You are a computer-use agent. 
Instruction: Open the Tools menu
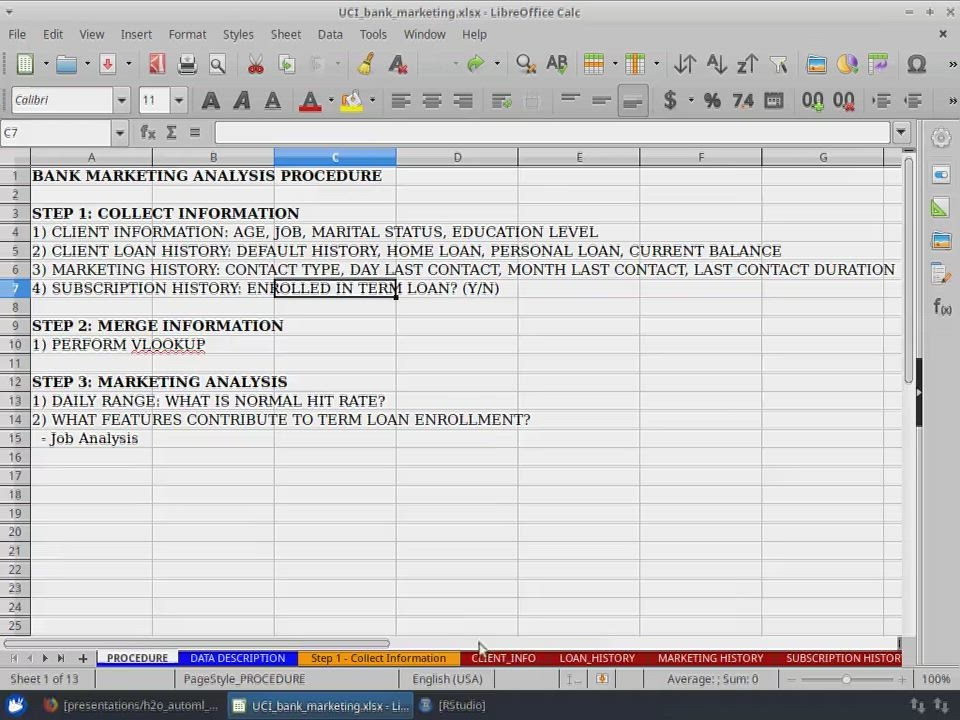click(373, 34)
